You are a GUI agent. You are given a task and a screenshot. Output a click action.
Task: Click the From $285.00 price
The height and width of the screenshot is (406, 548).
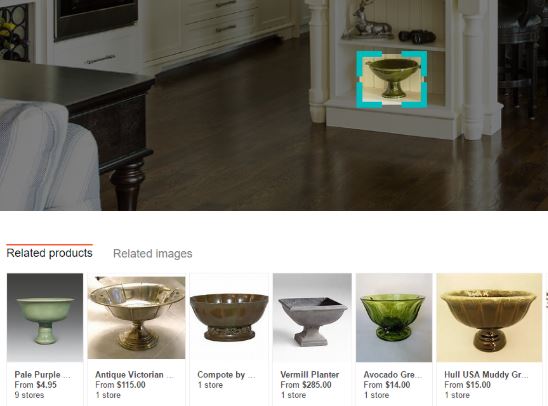(306, 385)
